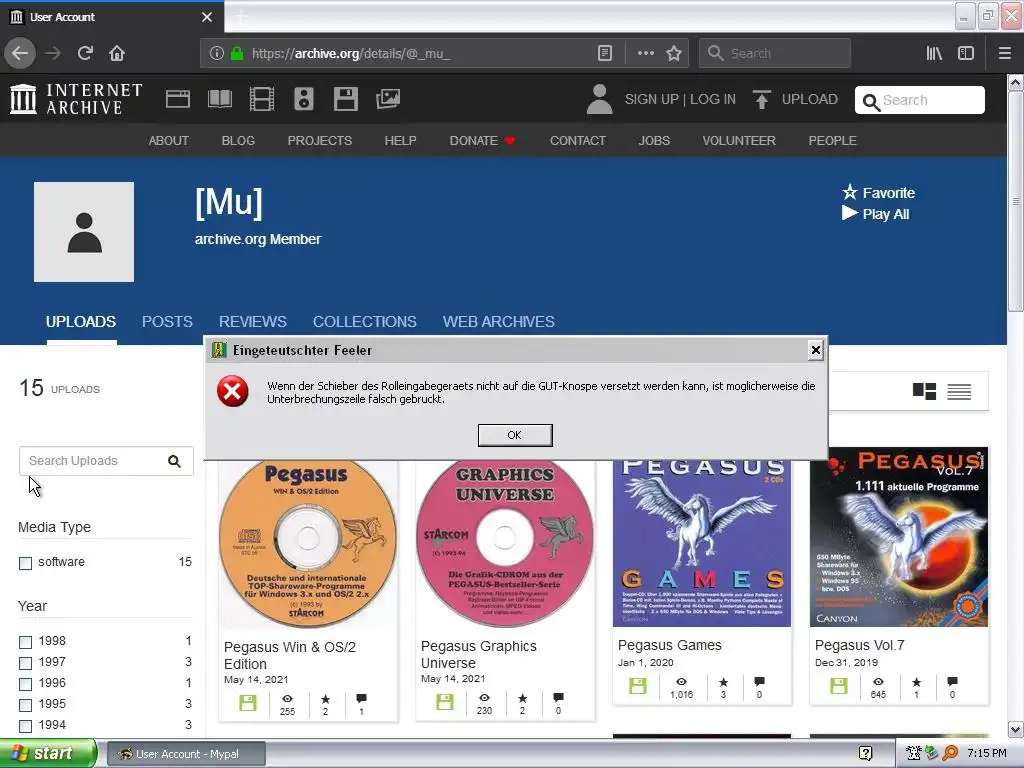Click the Search Uploads magnifier icon
1024x768 pixels.
(174, 461)
